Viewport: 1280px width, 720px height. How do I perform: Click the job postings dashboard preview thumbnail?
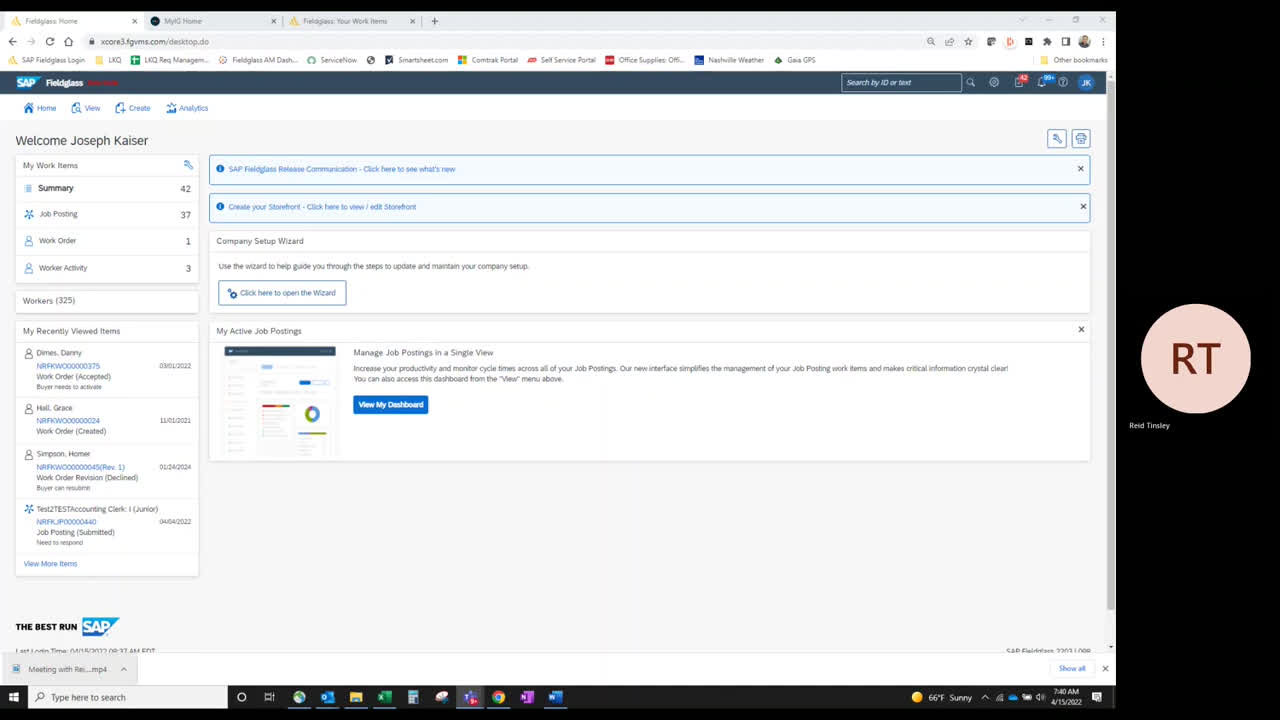click(280, 400)
